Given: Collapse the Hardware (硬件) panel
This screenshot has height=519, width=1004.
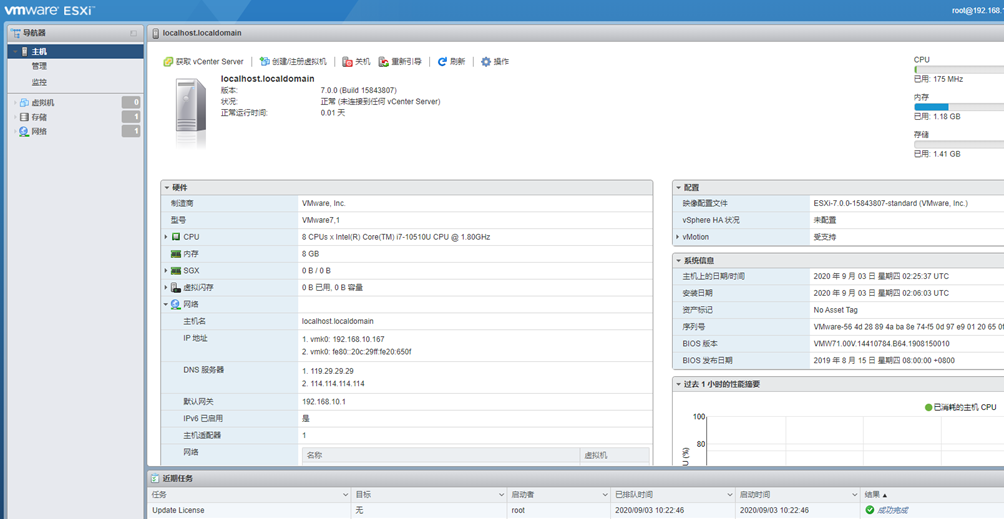Looking at the screenshot, I should pos(167,188).
